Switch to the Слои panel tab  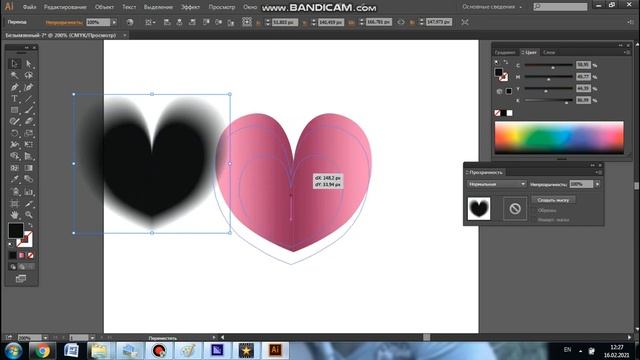pos(549,52)
